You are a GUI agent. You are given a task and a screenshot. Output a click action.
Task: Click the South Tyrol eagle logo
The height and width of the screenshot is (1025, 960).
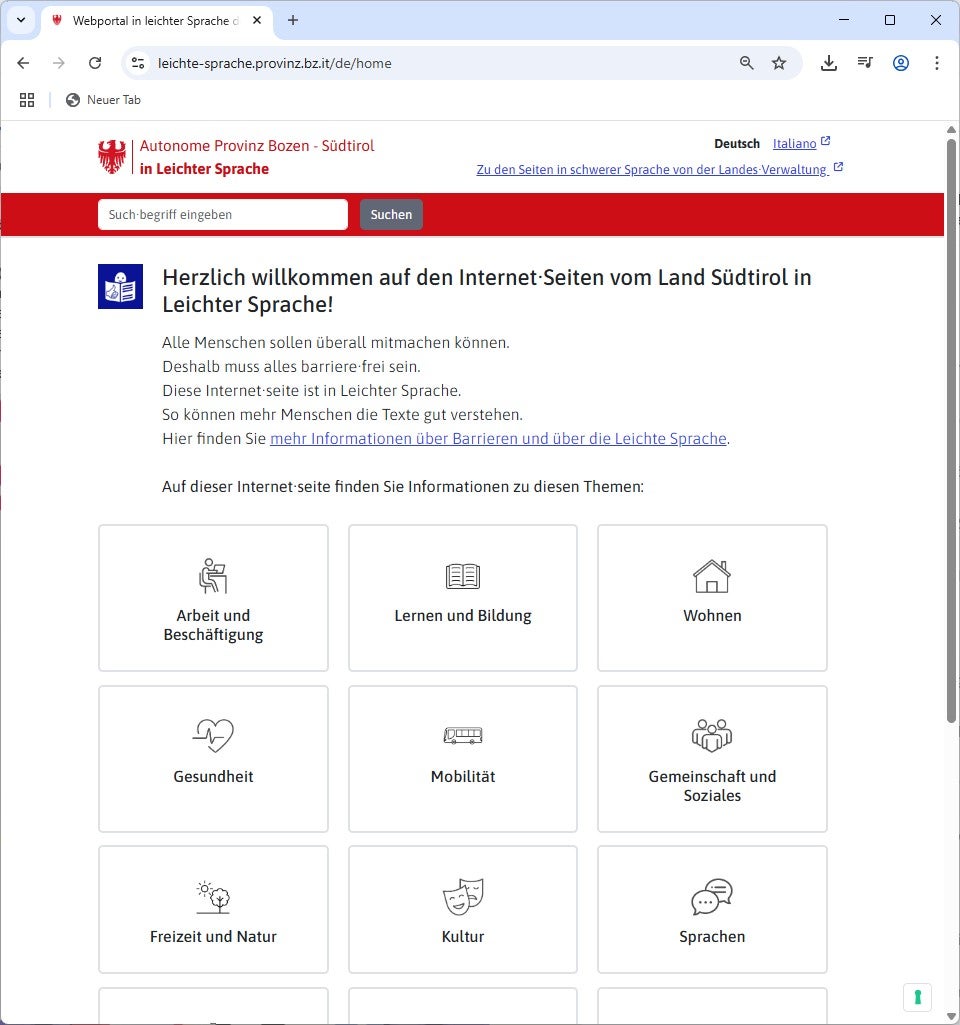[x=112, y=157]
